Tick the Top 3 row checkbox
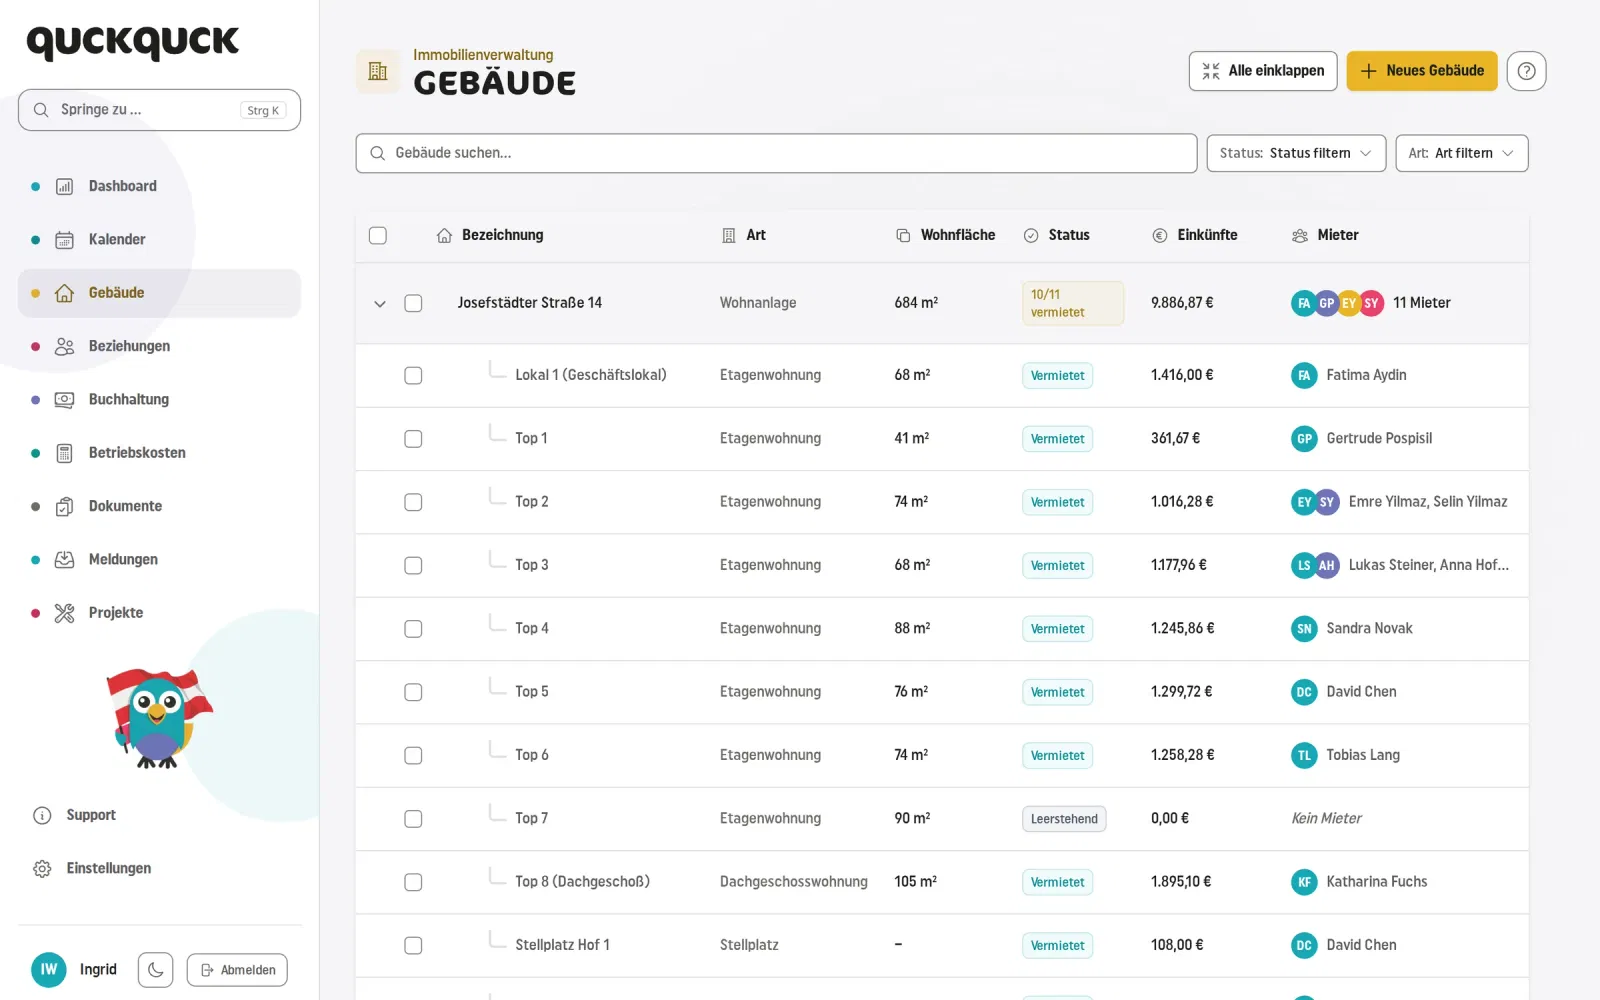The height and width of the screenshot is (1000, 1600). [413, 566]
